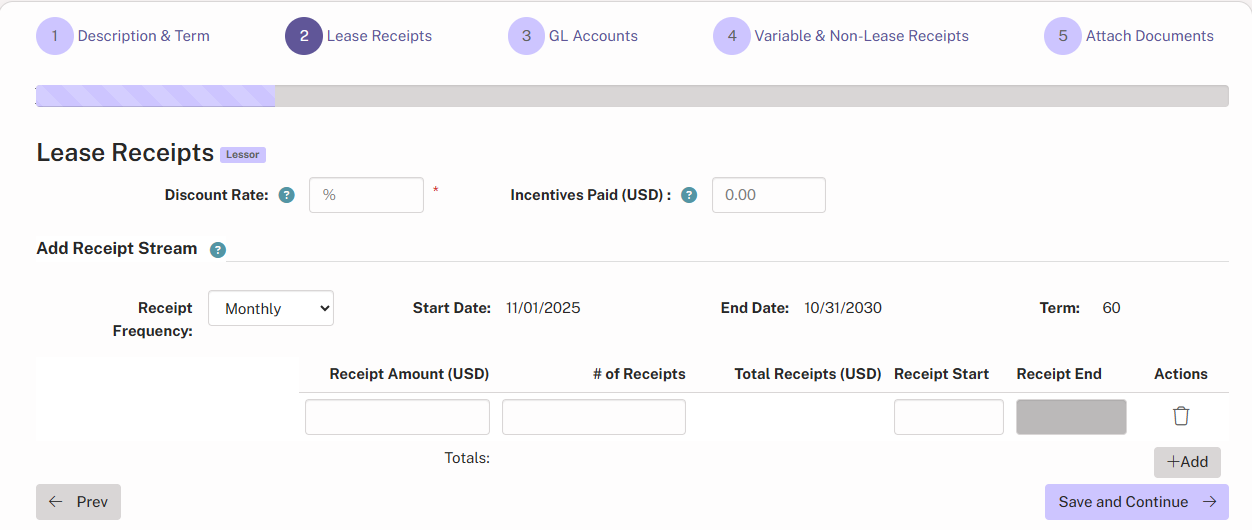Click Save and Continue
The width and height of the screenshot is (1252, 530).
(x=1136, y=502)
